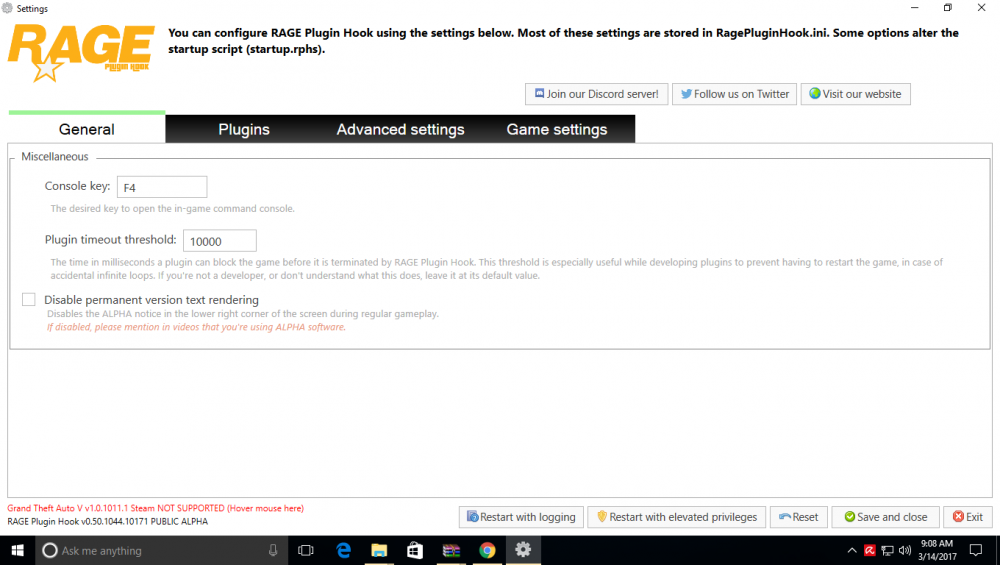The image size is (1000, 565).
Task: Open the Windows Start menu
Action: [x=17, y=550]
